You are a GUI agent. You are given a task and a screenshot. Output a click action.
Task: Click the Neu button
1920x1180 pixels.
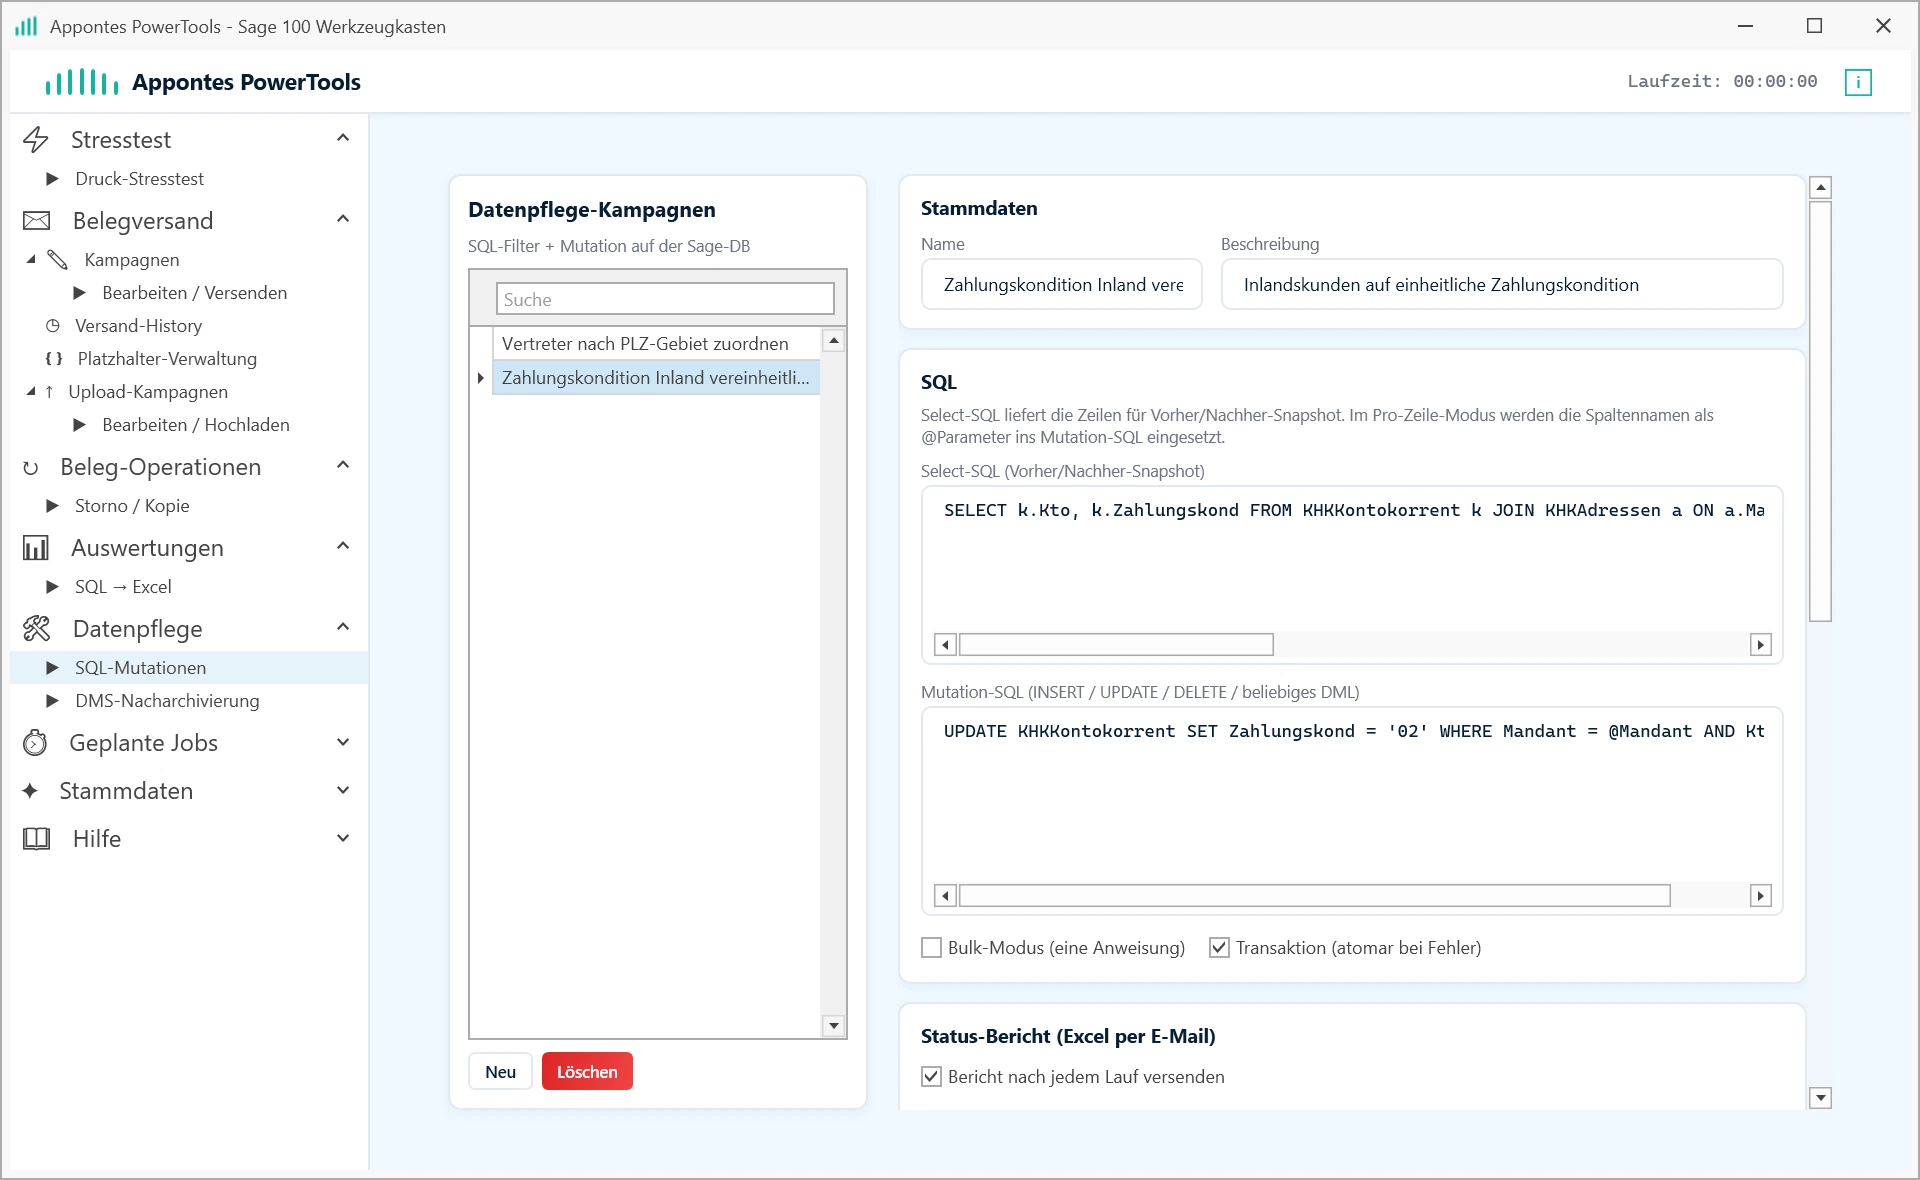click(500, 1072)
